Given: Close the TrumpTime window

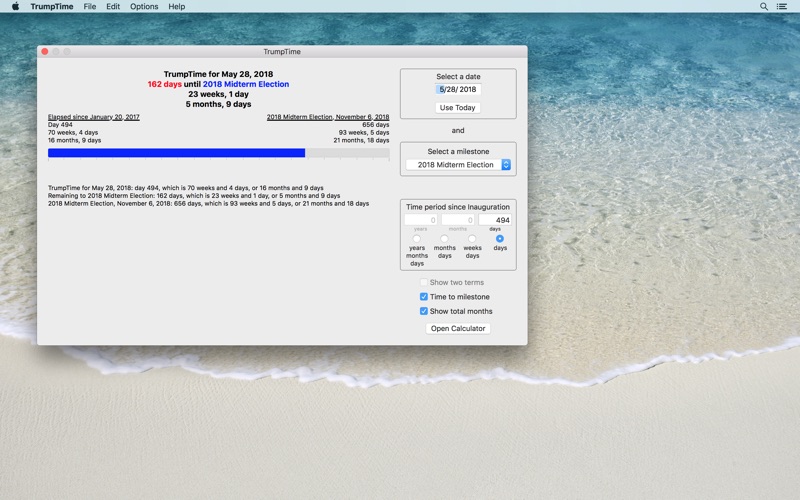Looking at the screenshot, I should pos(45,52).
